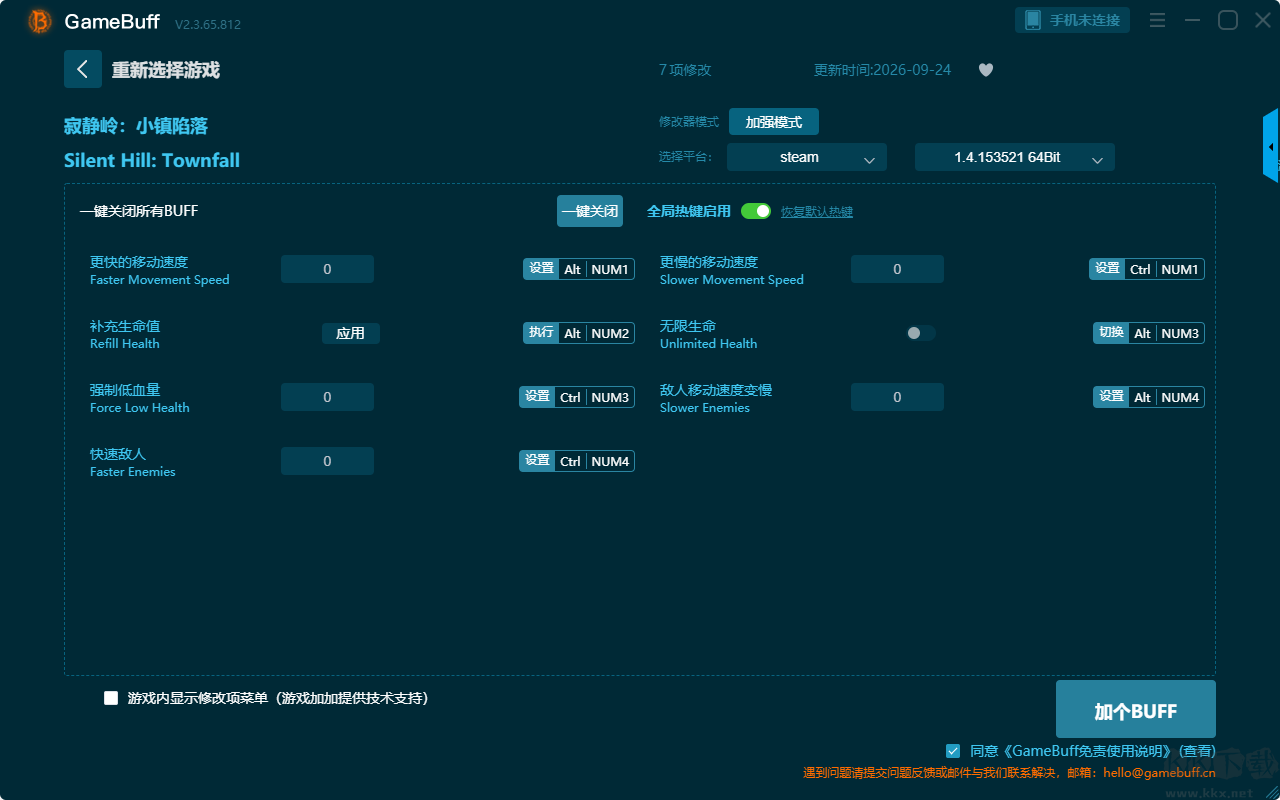Viewport: 1280px width, 800px height.
Task: Click 设置 hotkey for Force Low Health
Action: coord(537,397)
